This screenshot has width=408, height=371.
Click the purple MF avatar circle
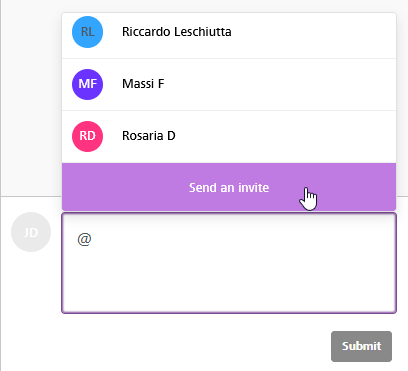coord(87,84)
